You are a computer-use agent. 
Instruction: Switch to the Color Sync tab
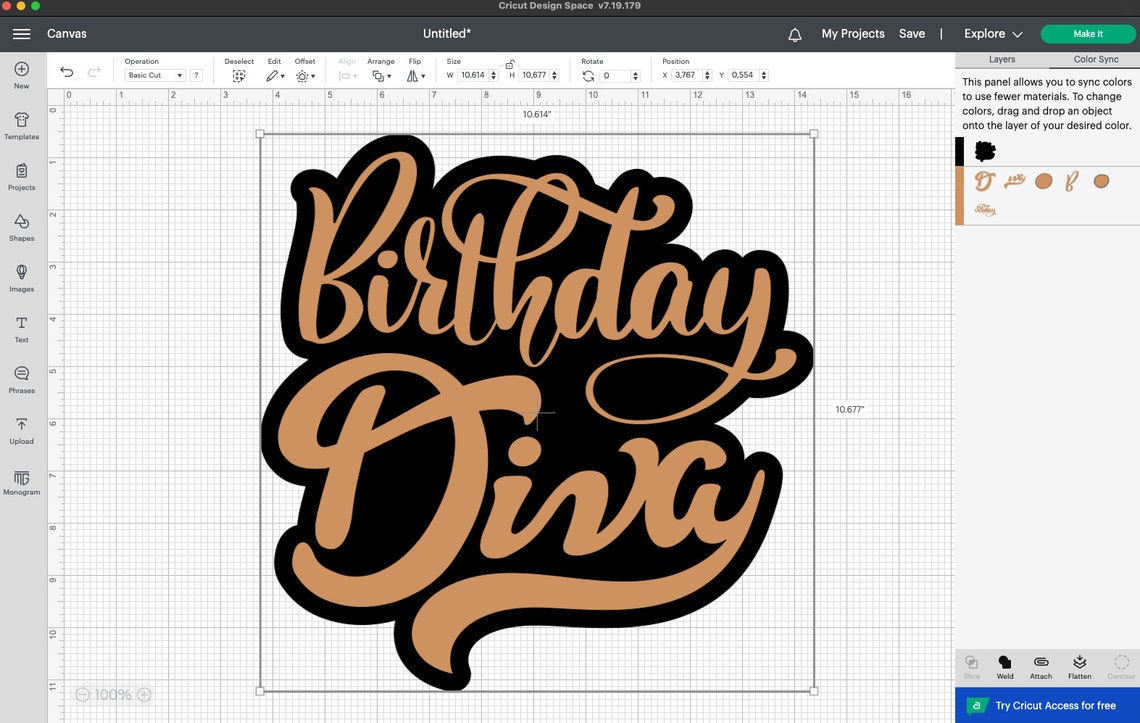click(x=1095, y=59)
